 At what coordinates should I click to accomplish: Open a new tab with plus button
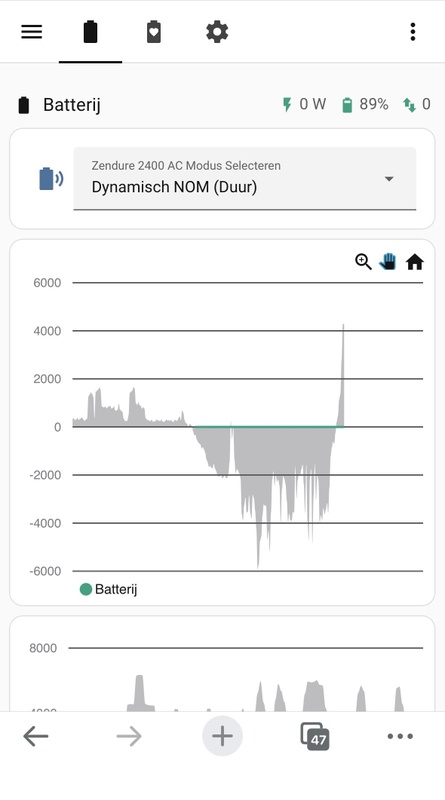(222, 736)
